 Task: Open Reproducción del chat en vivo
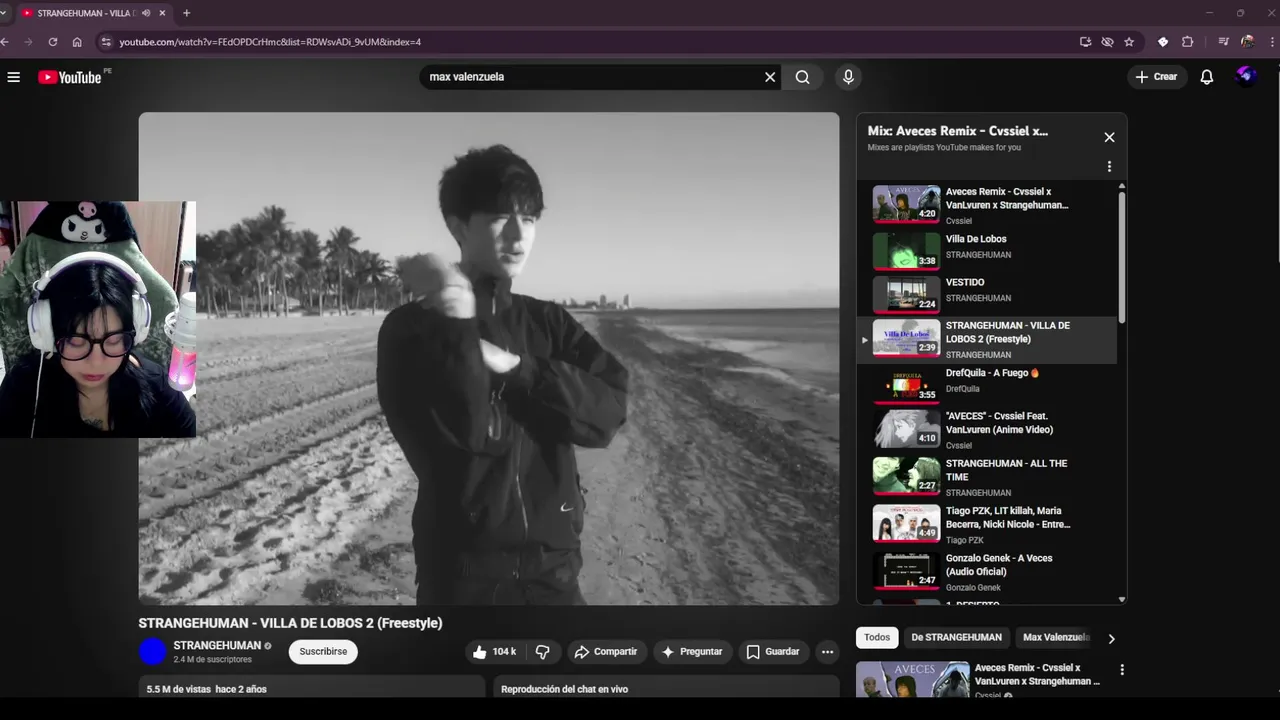click(564, 689)
